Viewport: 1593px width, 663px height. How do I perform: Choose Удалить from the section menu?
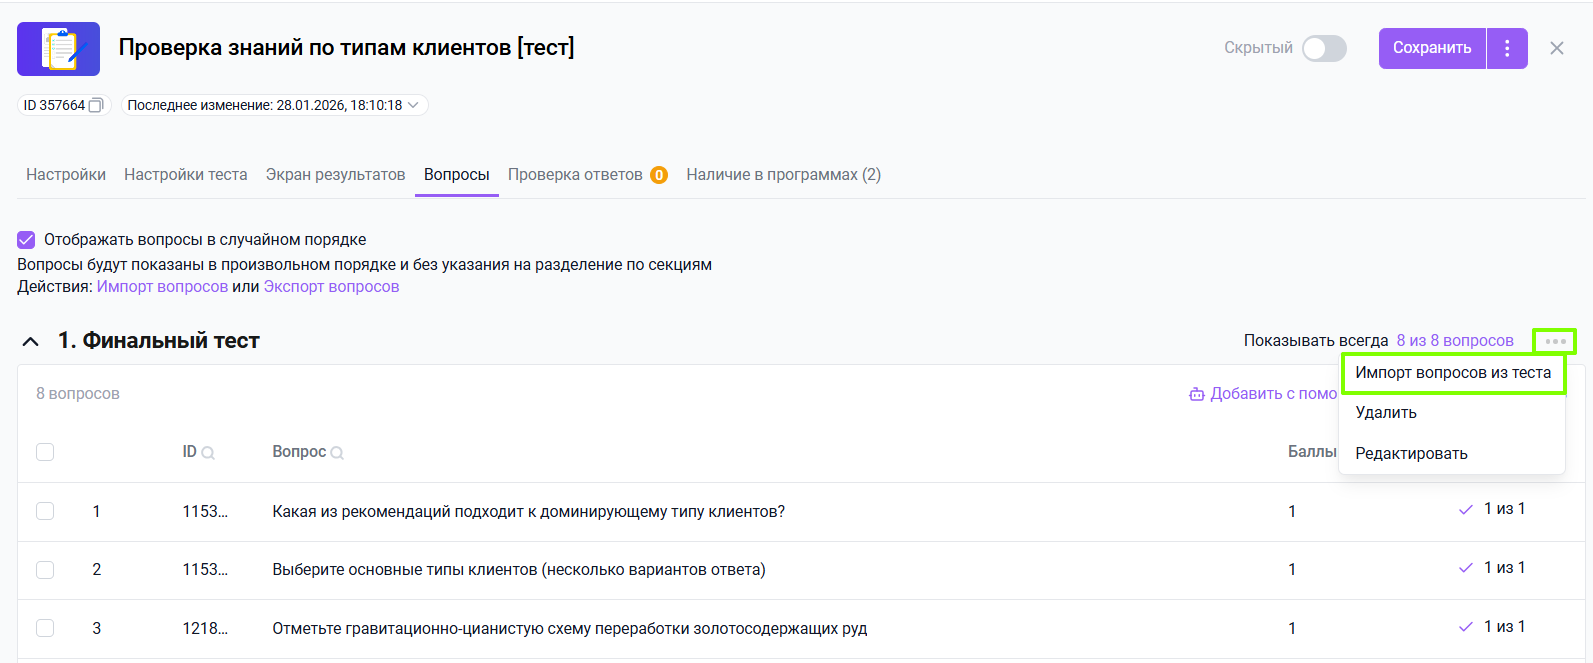click(1386, 412)
